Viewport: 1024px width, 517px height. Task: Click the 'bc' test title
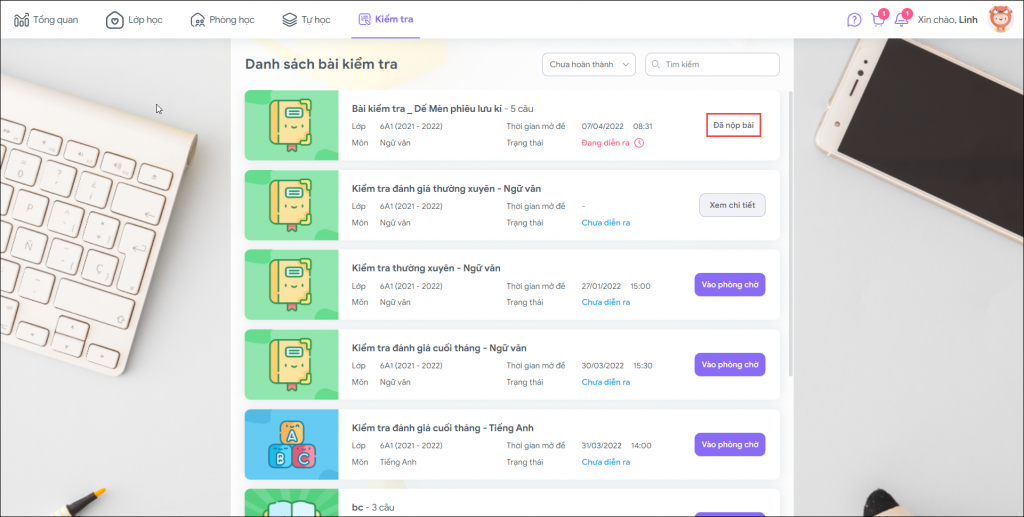pos(357,507)
